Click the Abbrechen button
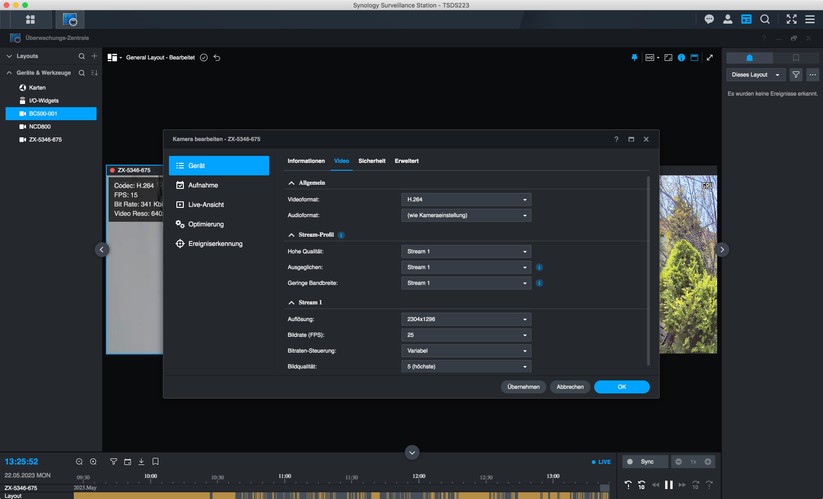The height and width of the screenshot is (499, 823). click(570, 387)
